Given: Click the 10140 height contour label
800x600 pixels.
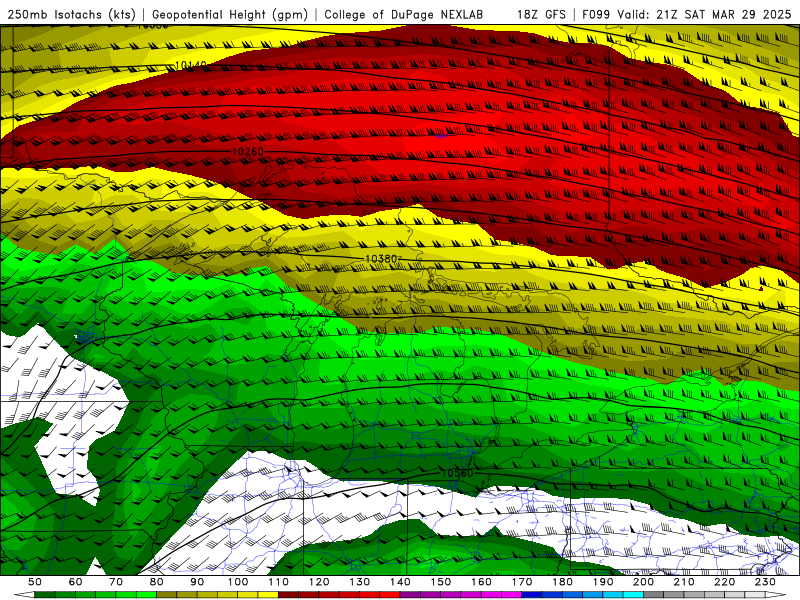Looking at the screenshot, I should pos(190,65).
